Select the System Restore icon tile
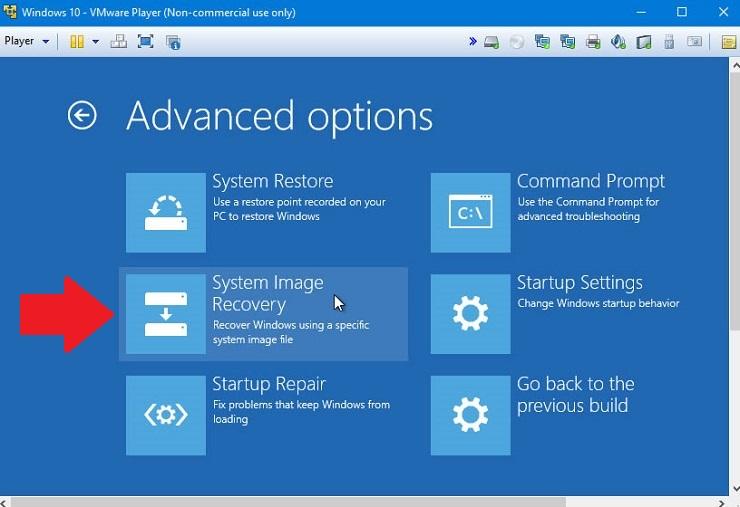This screenshot has width=740, height=507. click(165, 212)
